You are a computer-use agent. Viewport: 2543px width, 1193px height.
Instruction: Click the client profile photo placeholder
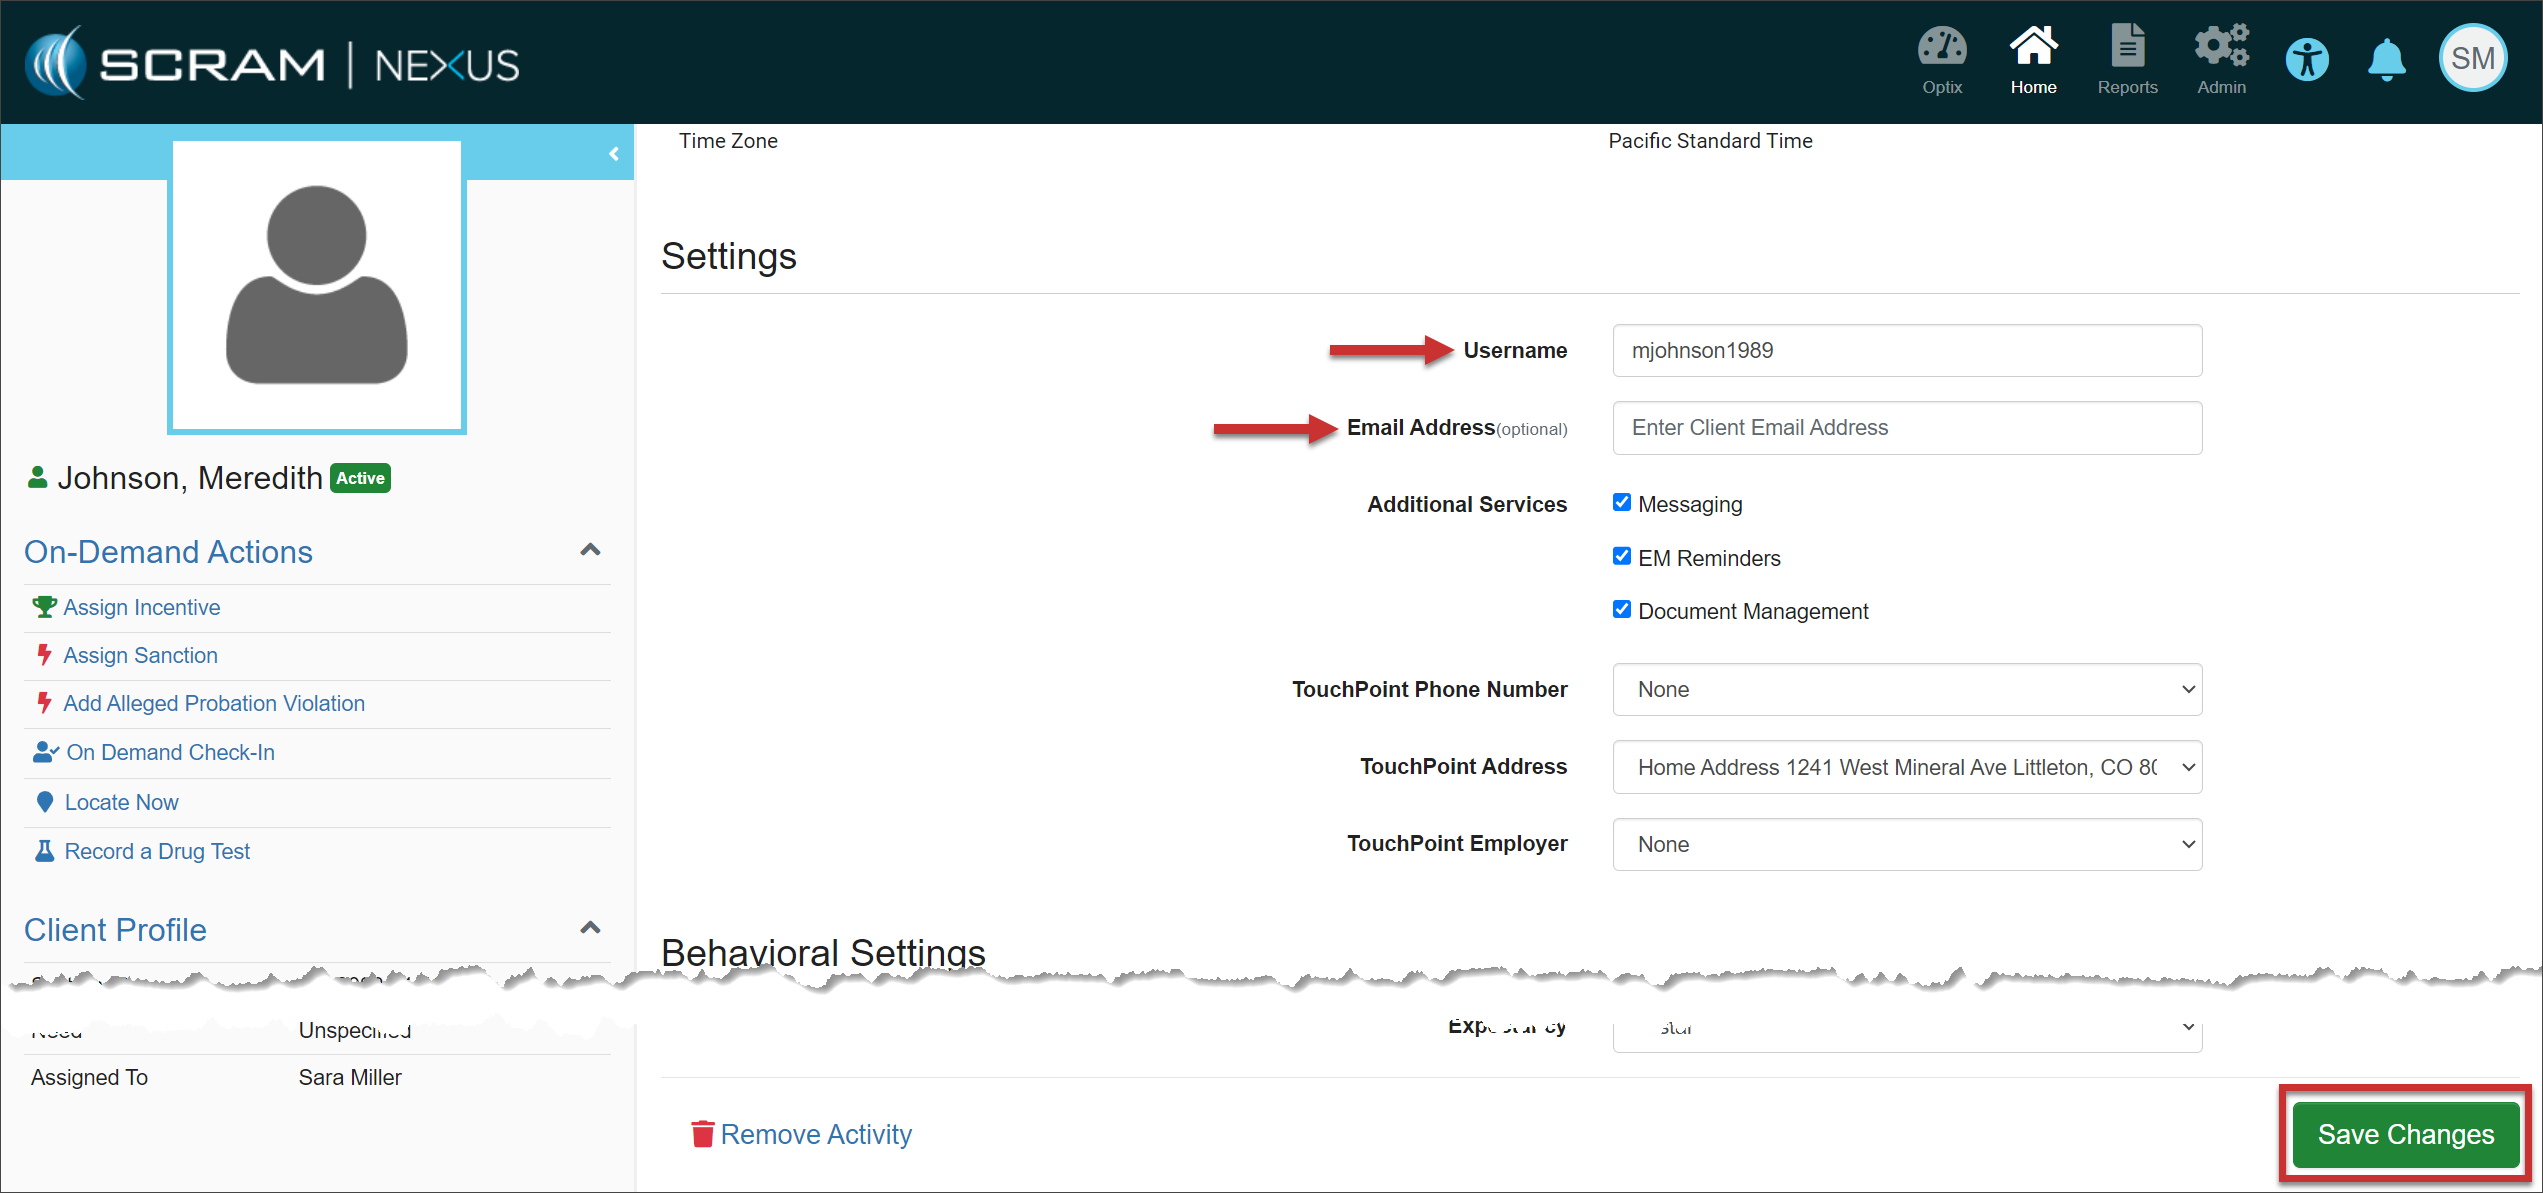point(317,287)
